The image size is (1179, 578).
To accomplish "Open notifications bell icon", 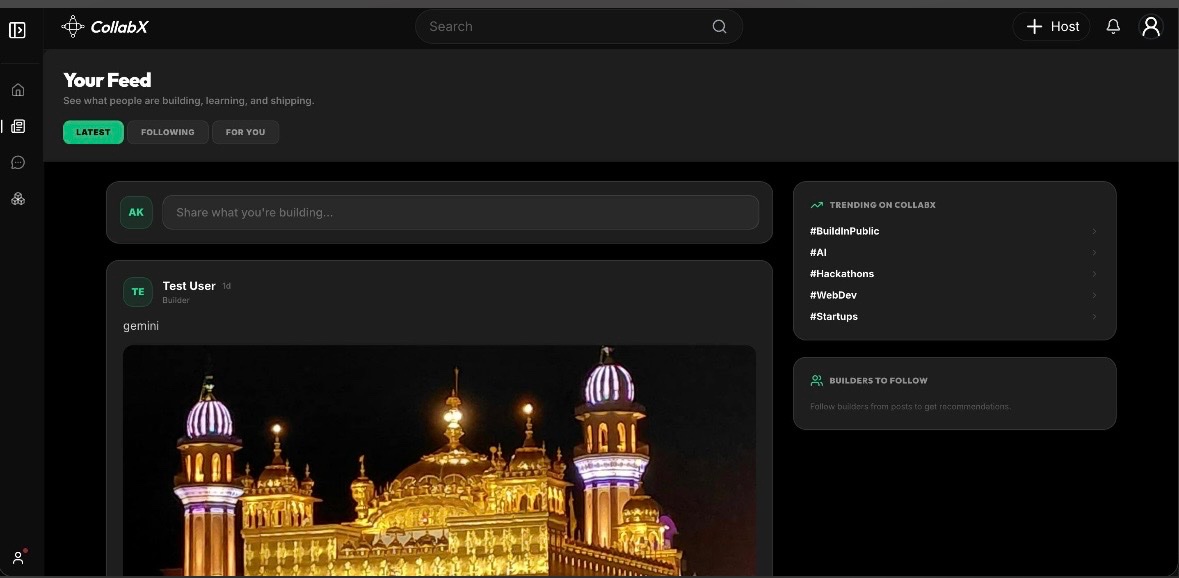I will (x=1114, y=26).
